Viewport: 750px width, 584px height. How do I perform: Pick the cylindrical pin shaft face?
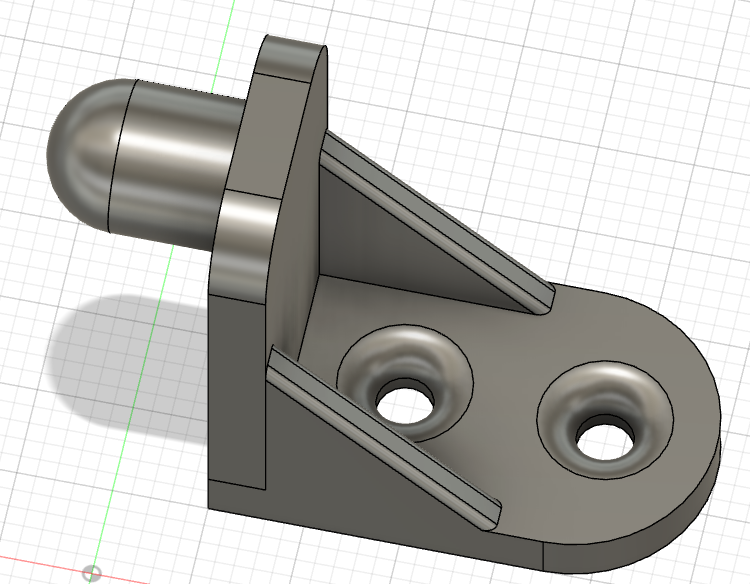(x=177, y=163)
